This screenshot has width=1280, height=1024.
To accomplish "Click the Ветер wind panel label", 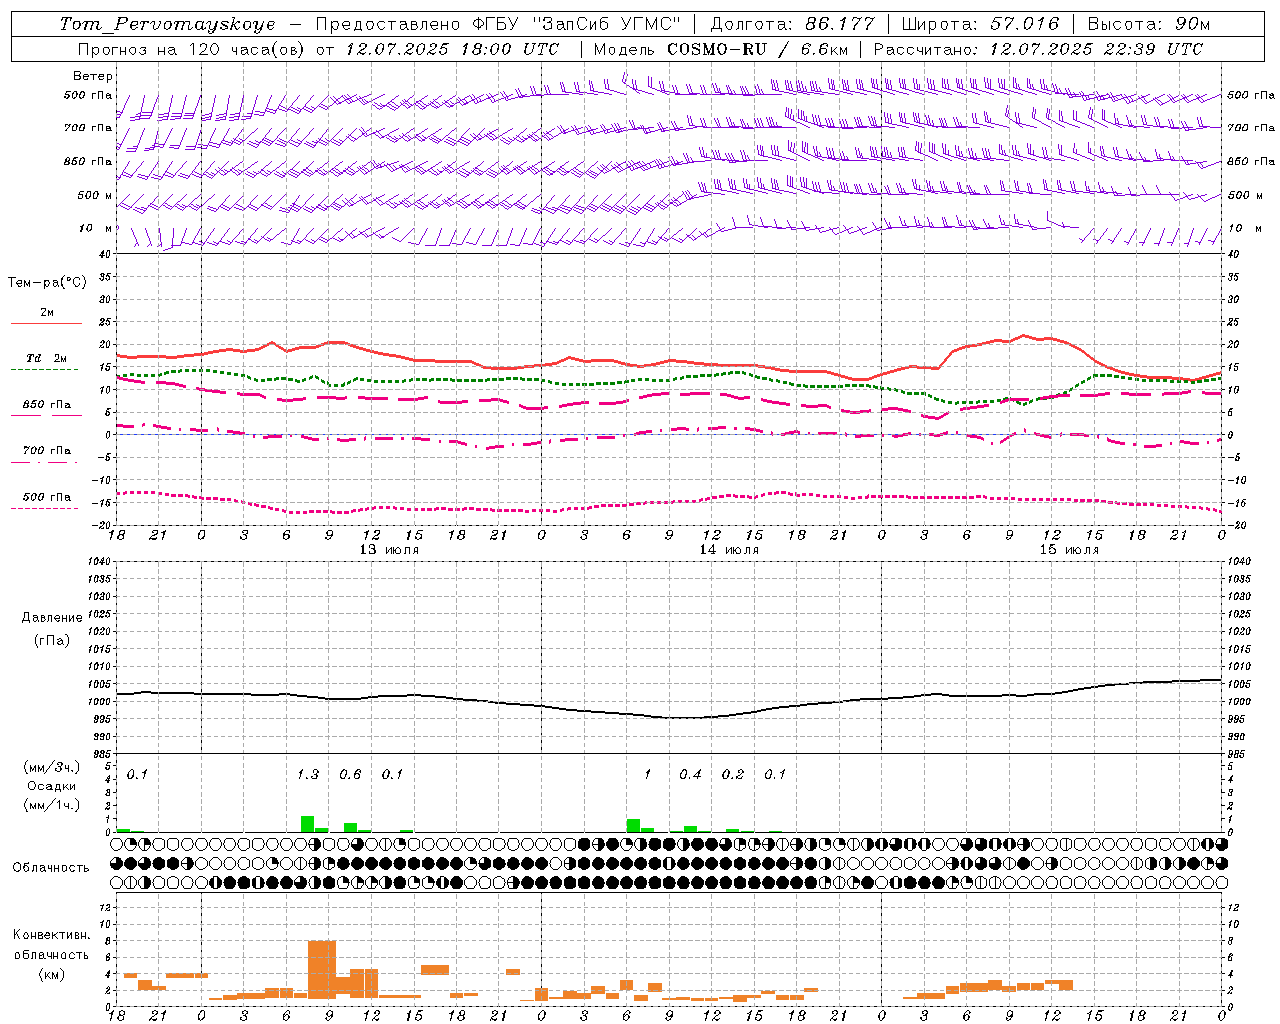I will pos(93,76).
